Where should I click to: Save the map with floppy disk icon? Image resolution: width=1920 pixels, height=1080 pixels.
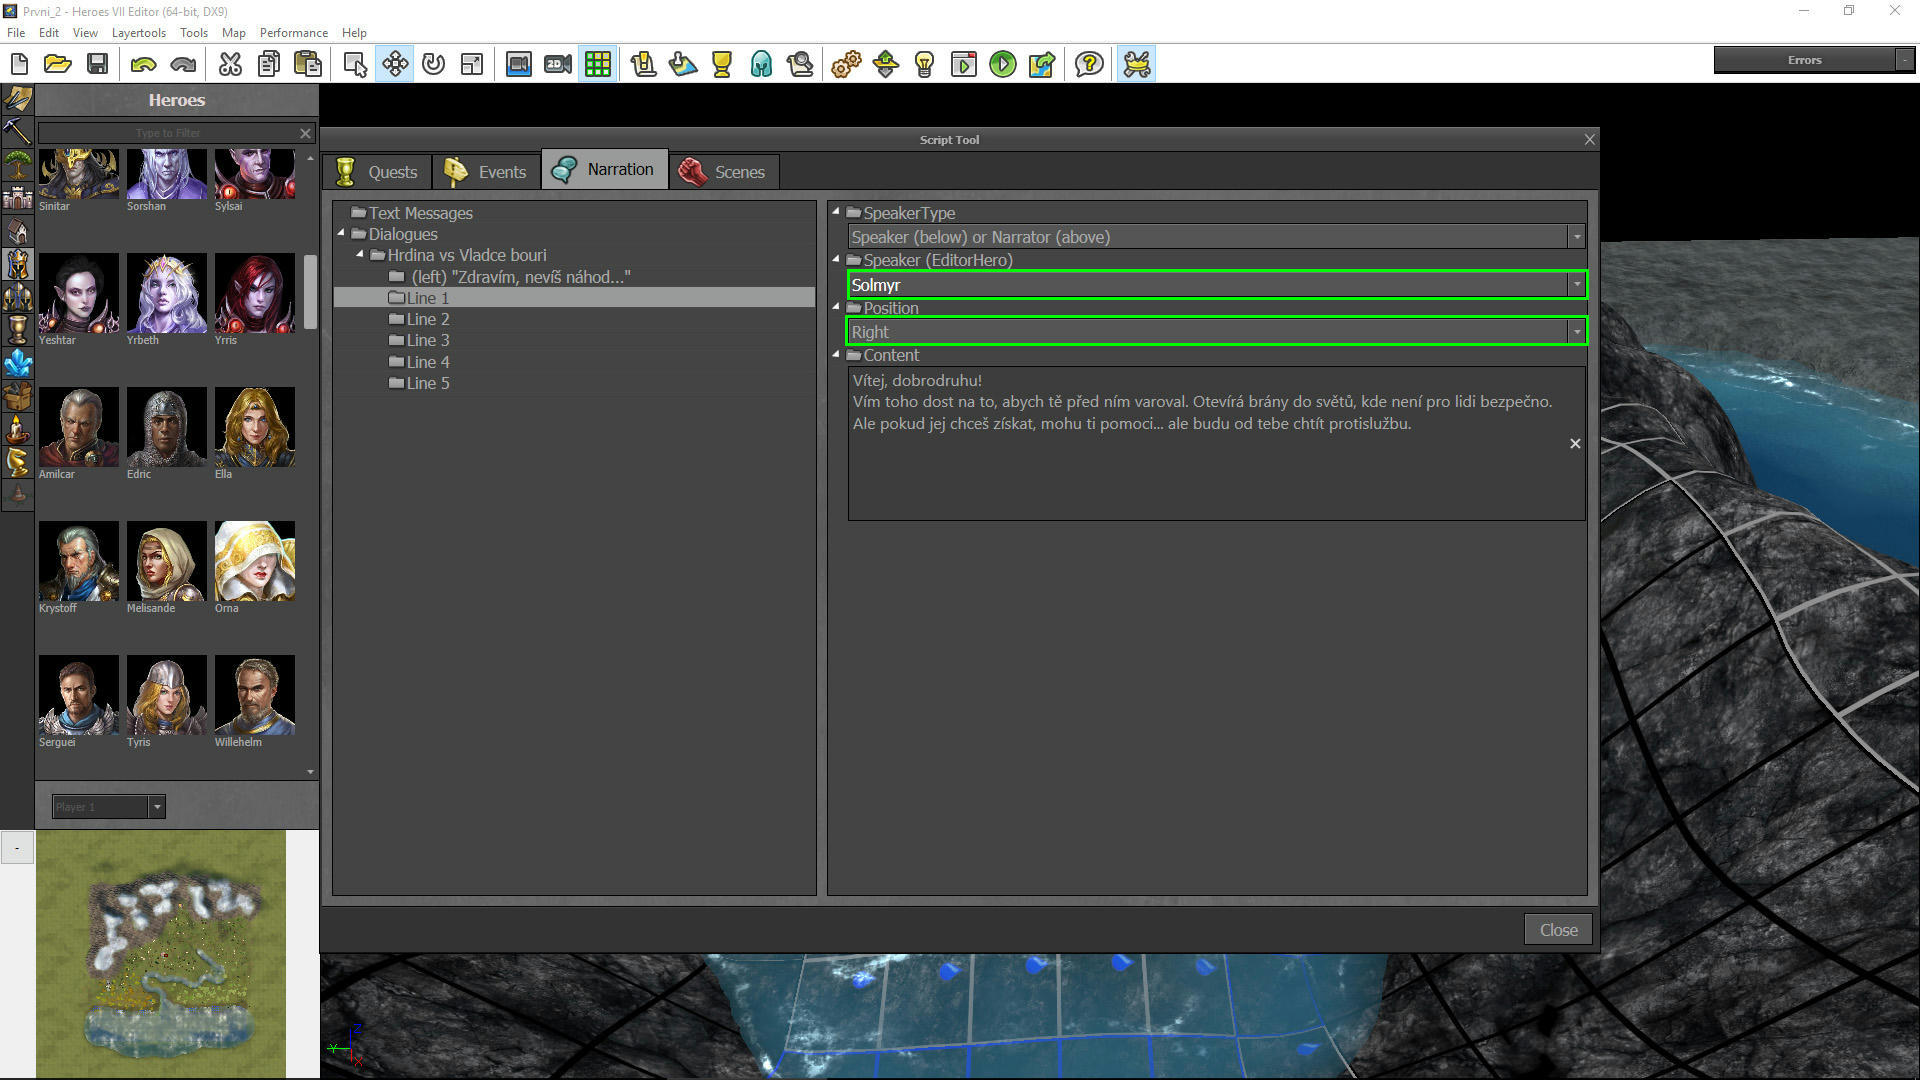point(97,65)
